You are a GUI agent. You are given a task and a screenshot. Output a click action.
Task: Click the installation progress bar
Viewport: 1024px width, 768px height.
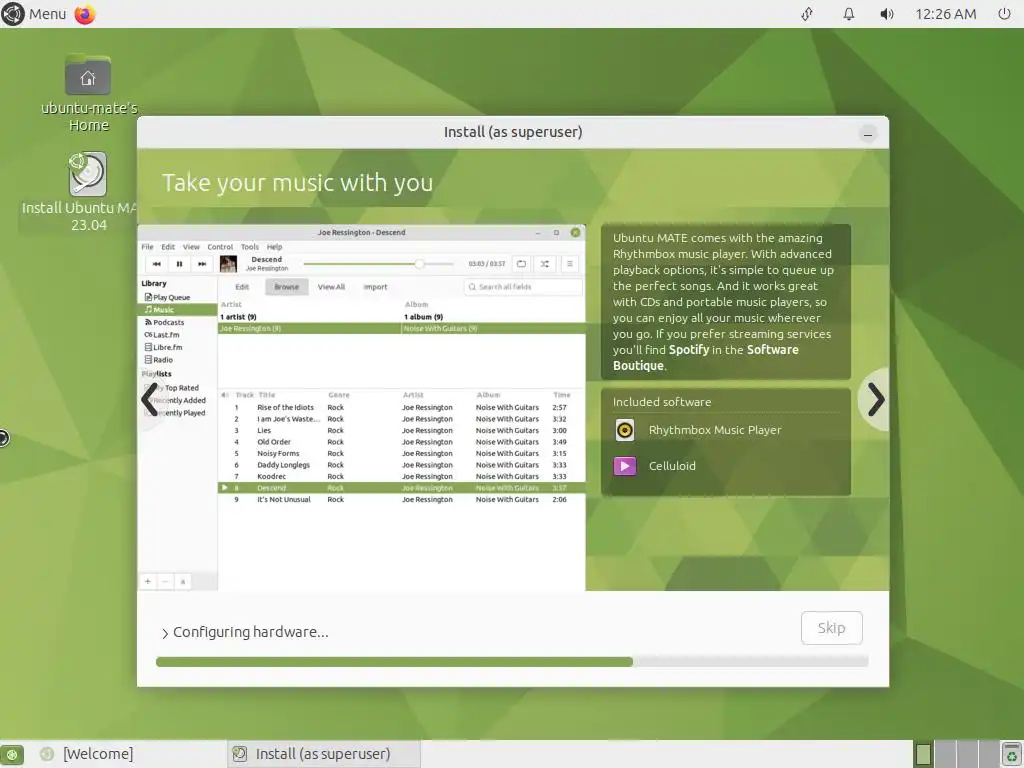tap(512, 662)
